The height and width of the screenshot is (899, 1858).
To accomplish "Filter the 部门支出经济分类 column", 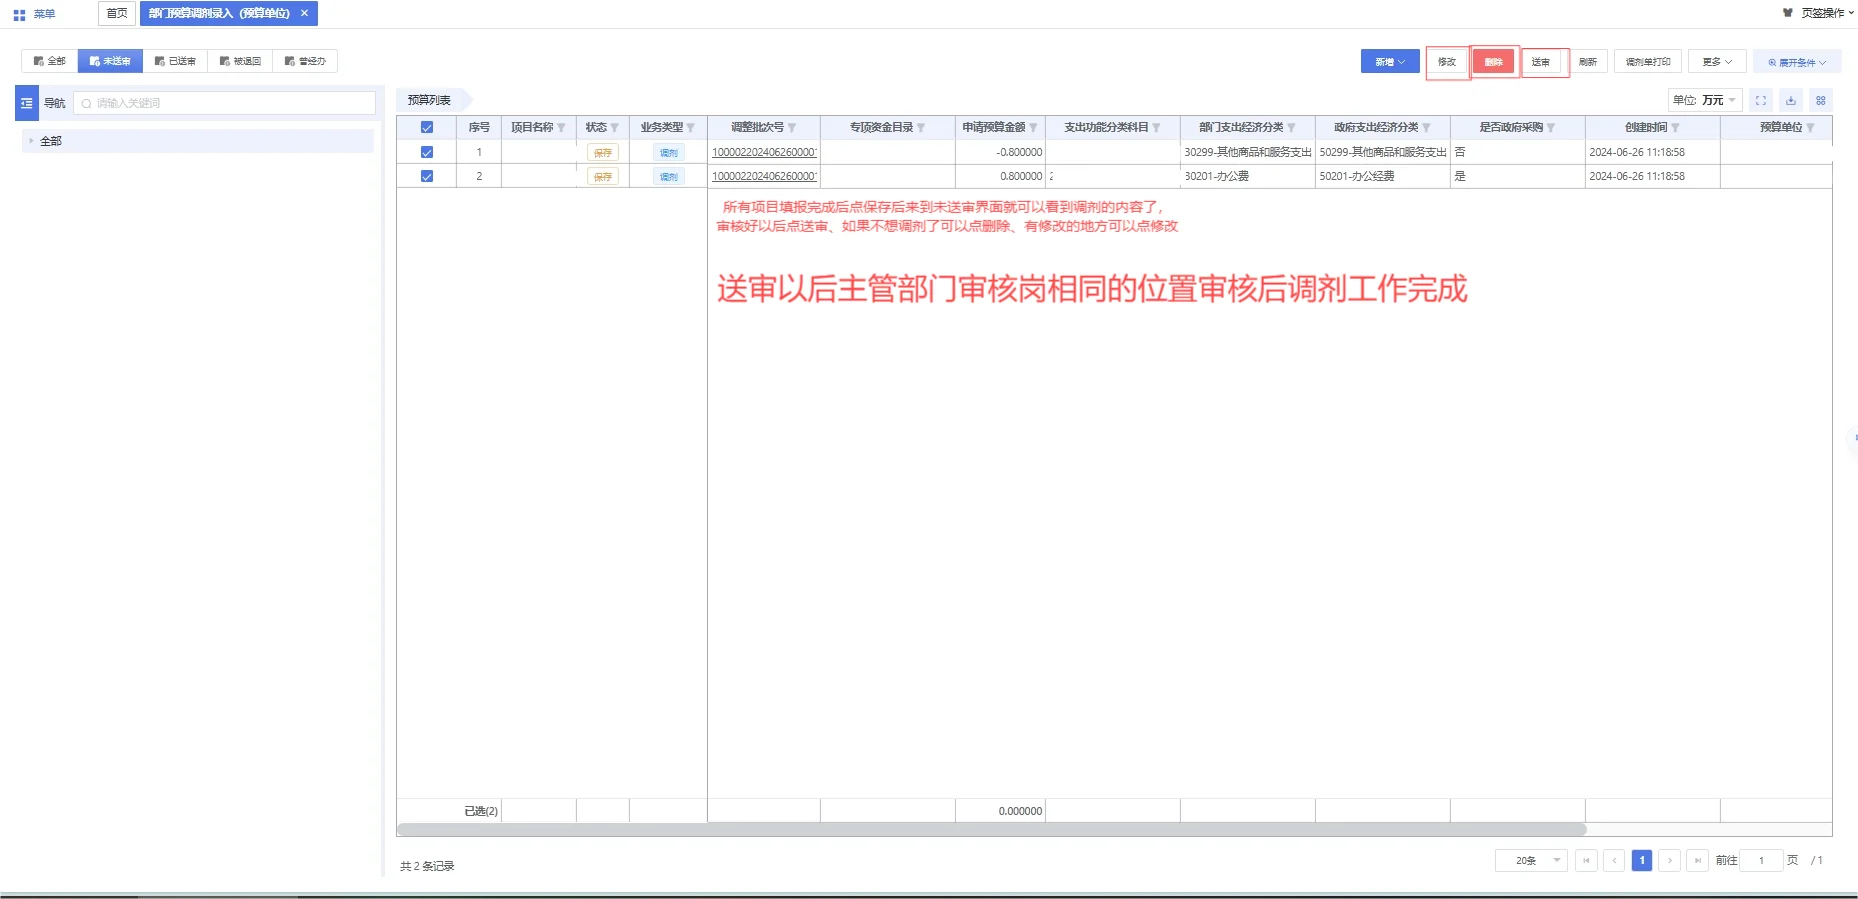I will click(x=1291, y=128).
